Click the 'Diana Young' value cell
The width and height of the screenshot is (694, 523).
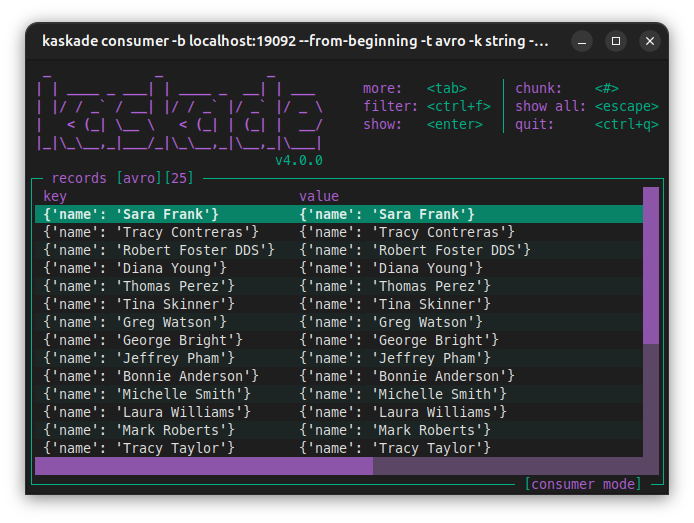[391, 269]
